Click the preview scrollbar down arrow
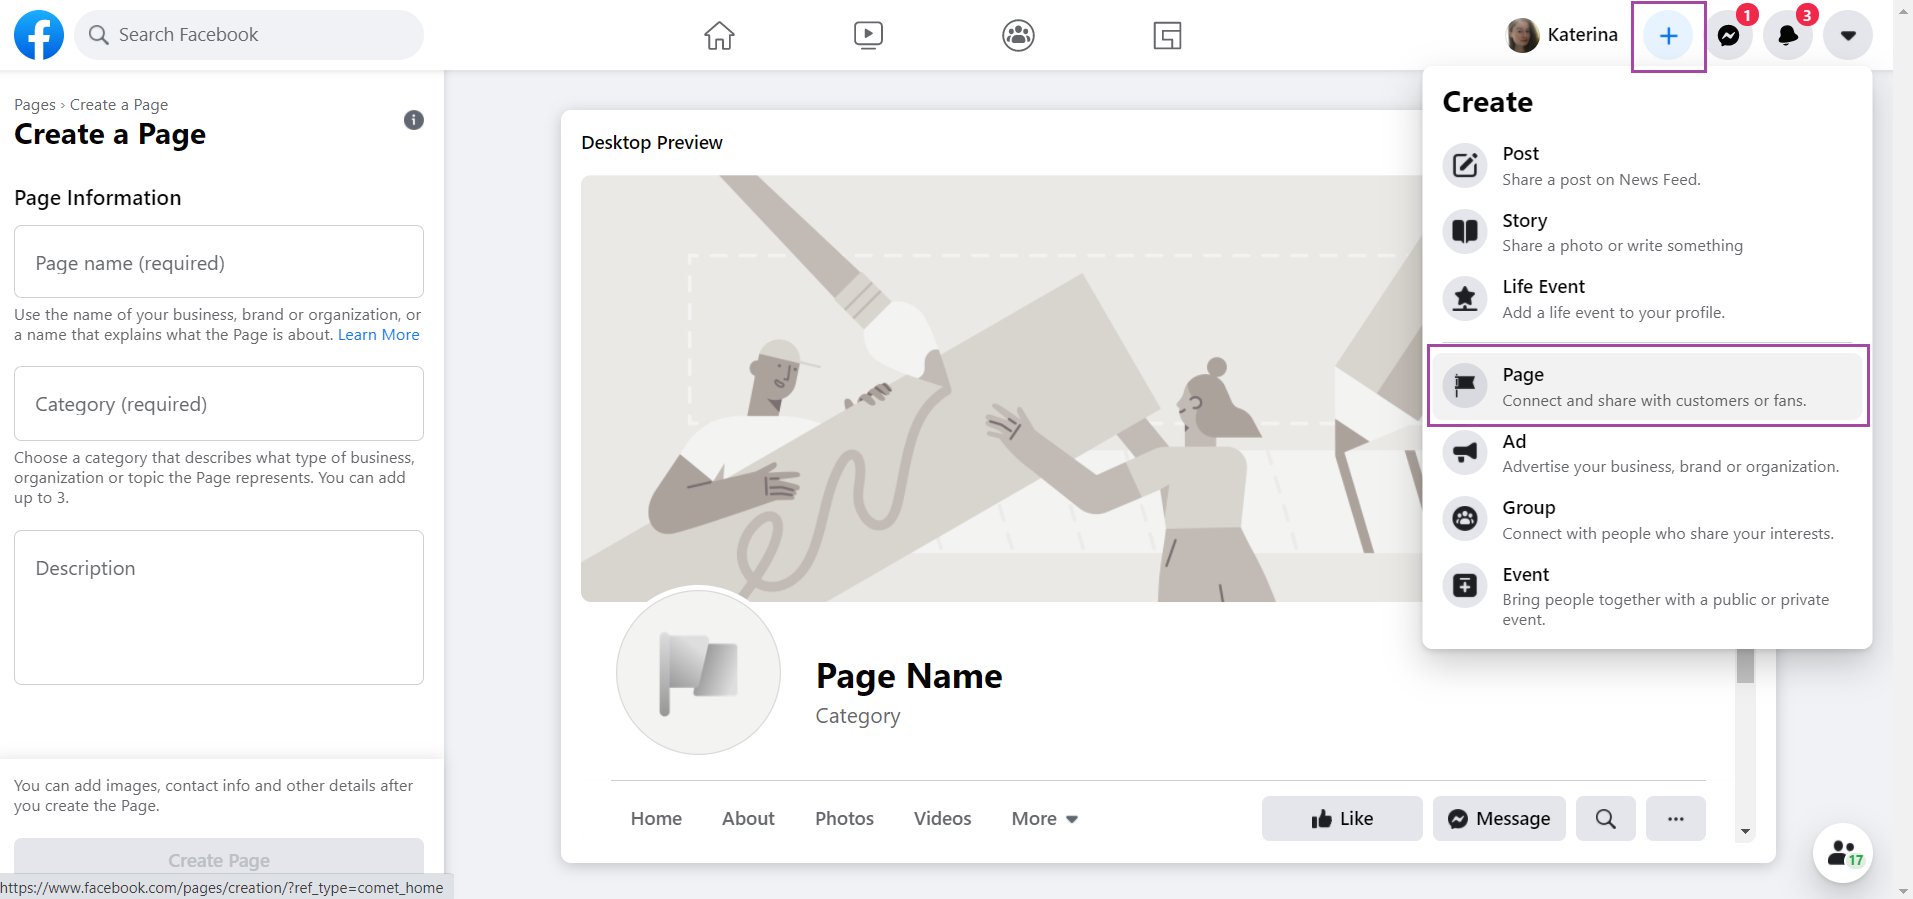Image resolution: width=1913 pixels, height=899 pixels. (1745, 831)
